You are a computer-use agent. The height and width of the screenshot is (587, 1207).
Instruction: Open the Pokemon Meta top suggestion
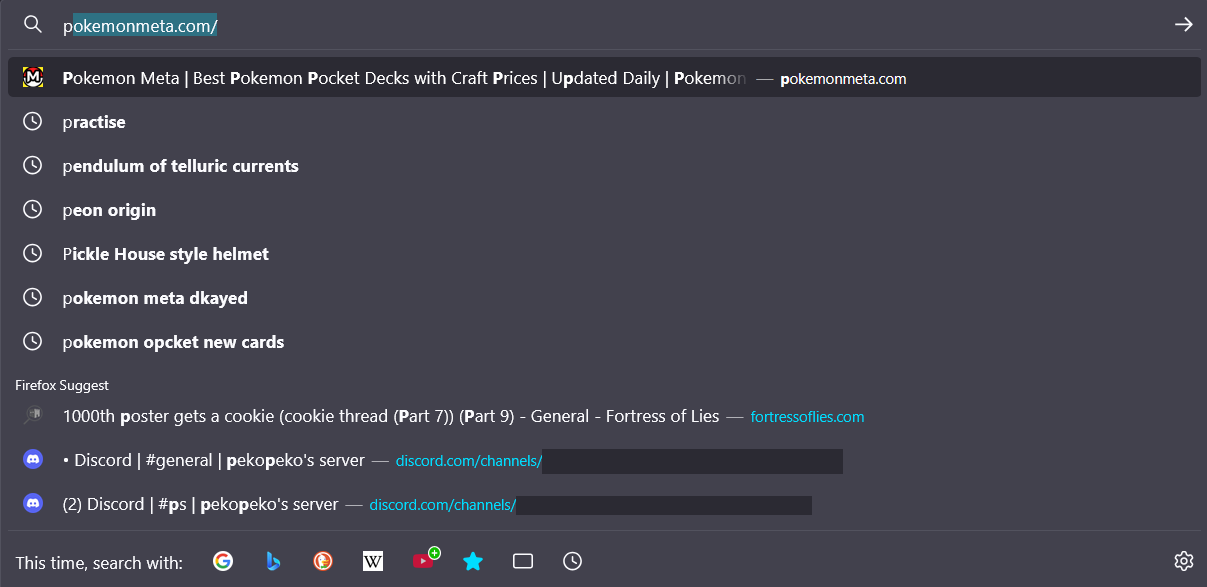pos(604,78)
